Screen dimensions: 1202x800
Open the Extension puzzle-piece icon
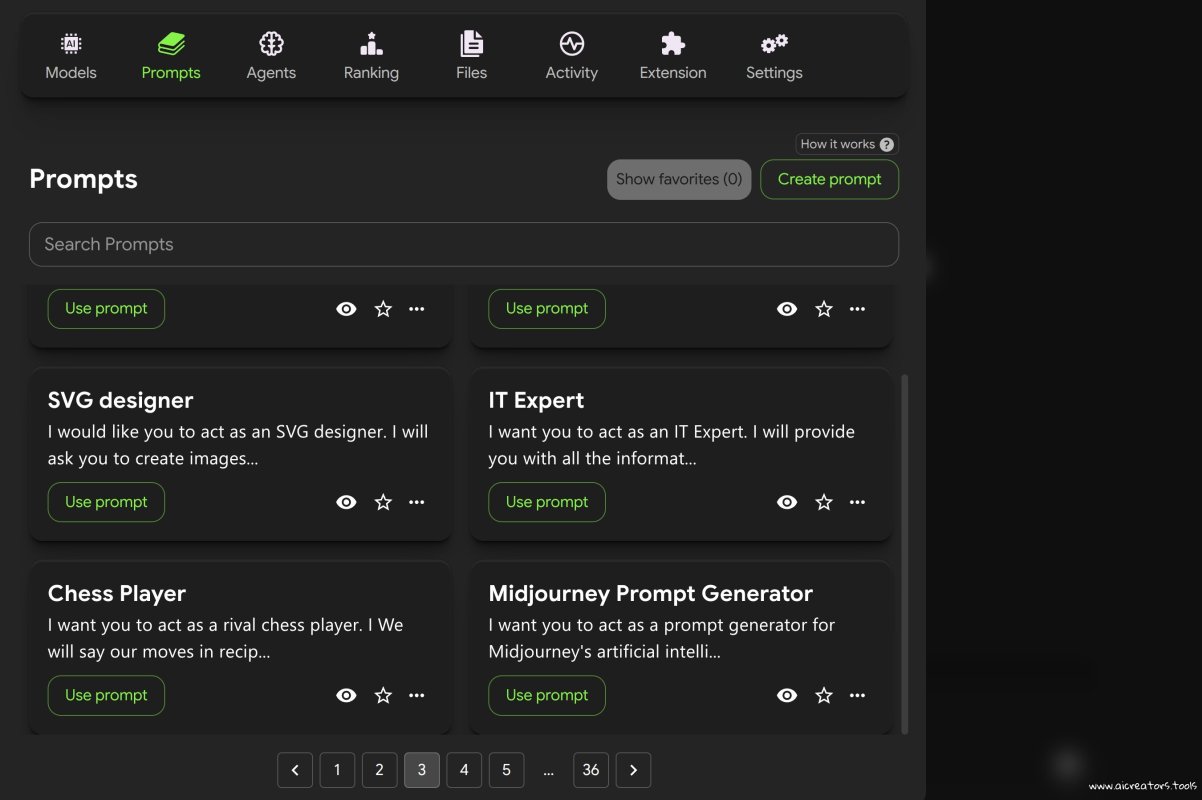[x=672, y=43]
